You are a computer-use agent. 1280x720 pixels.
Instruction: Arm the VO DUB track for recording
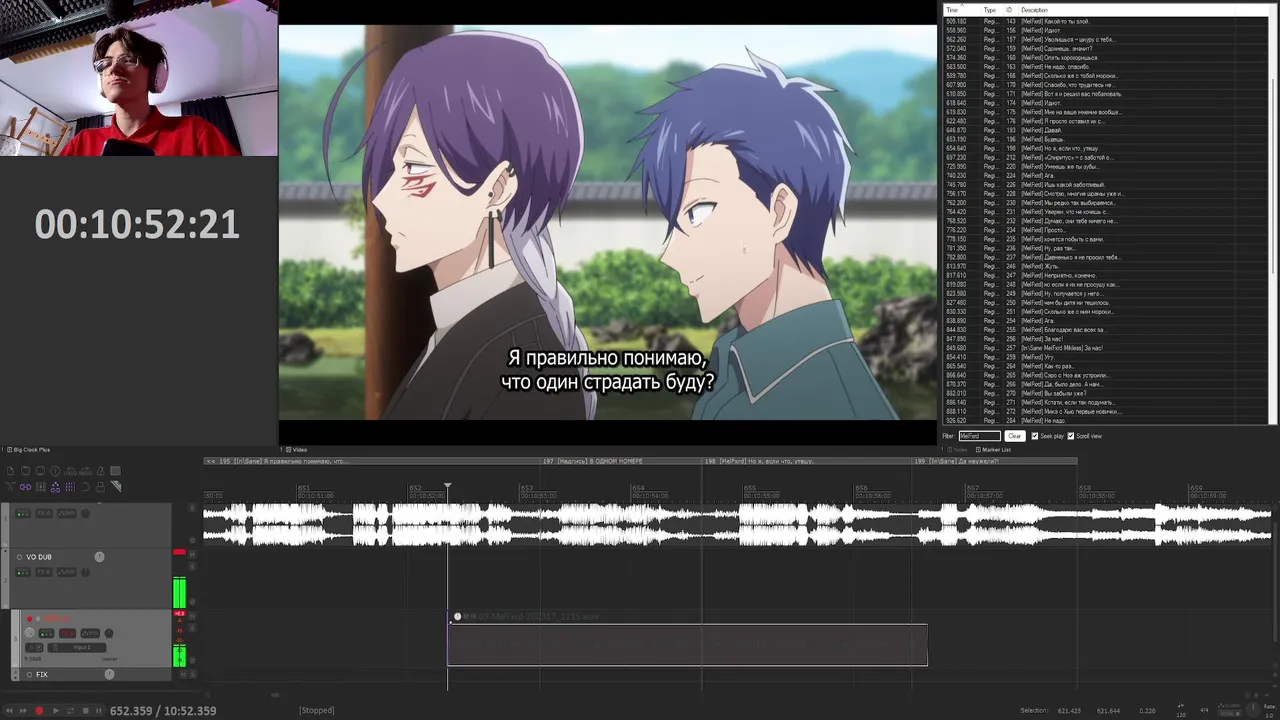(19, 557)
